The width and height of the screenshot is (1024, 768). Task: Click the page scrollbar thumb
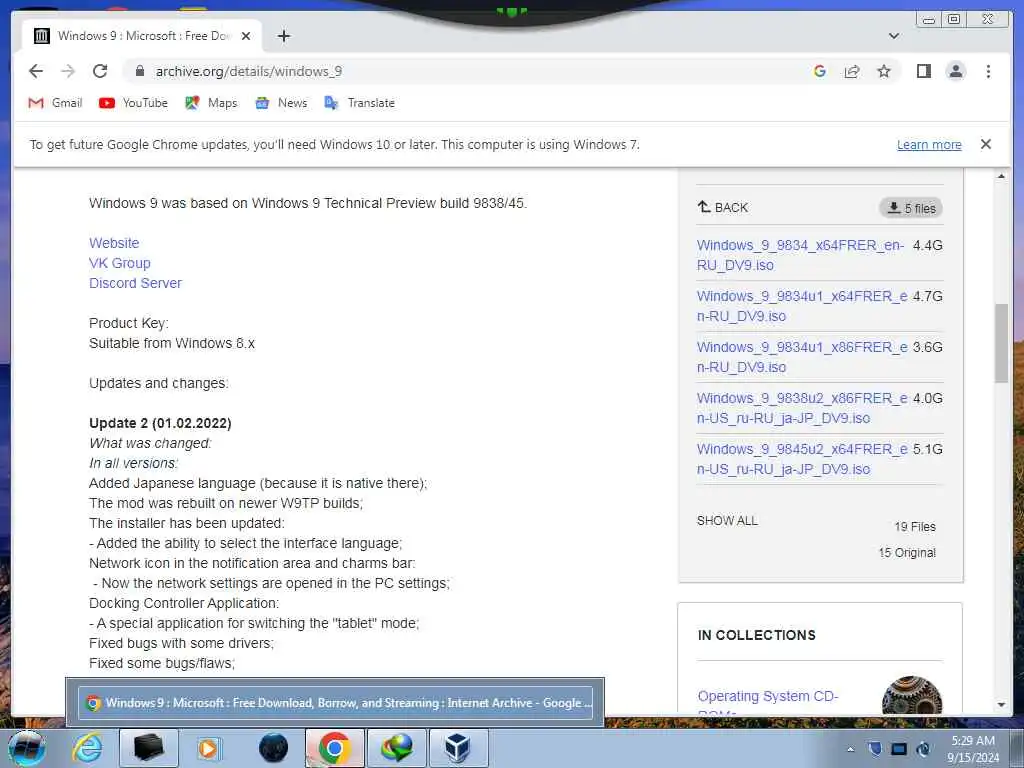pyautogui.click(x=1001, y=343)
